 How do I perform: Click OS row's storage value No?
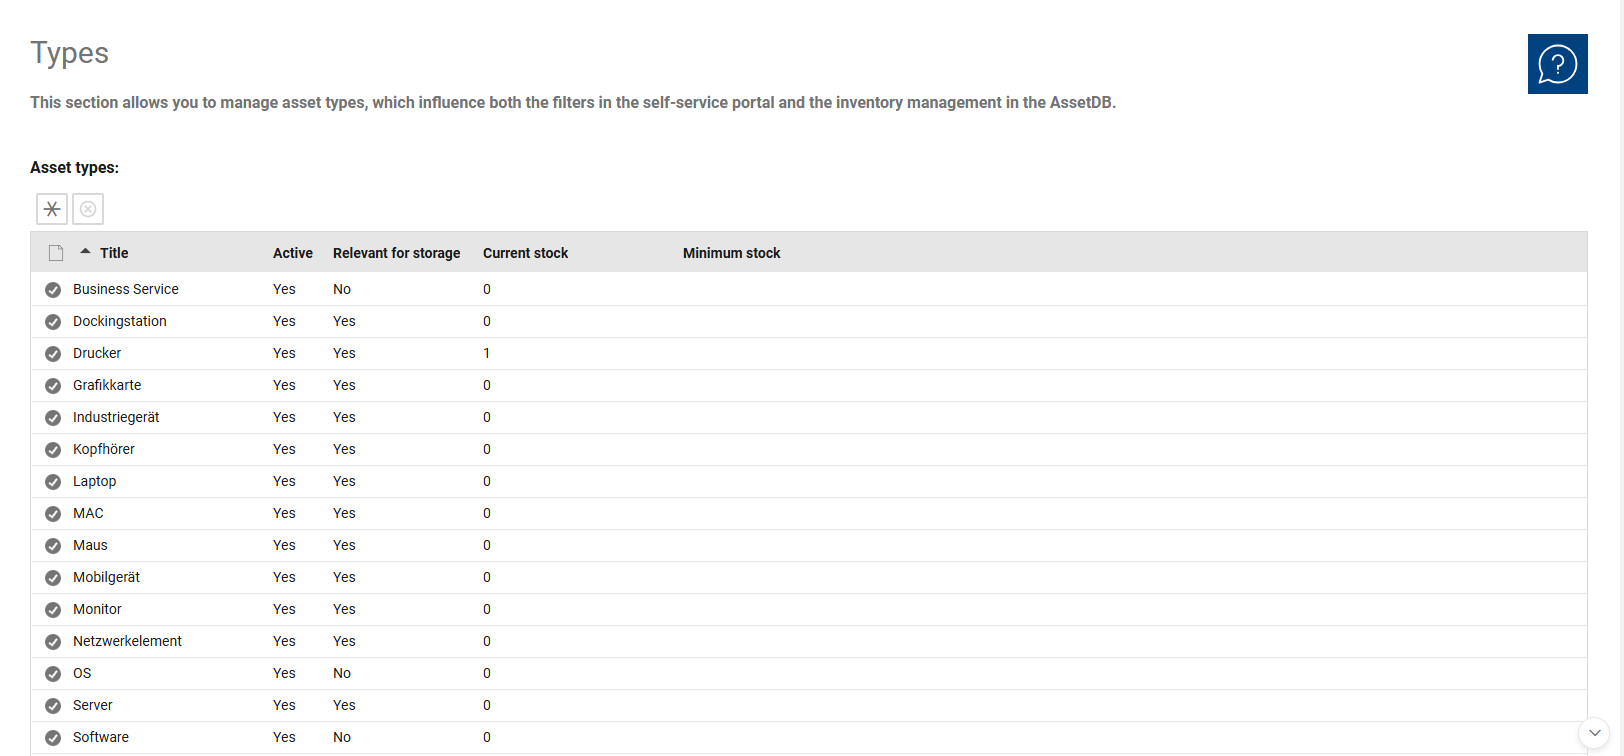[342, 673]
